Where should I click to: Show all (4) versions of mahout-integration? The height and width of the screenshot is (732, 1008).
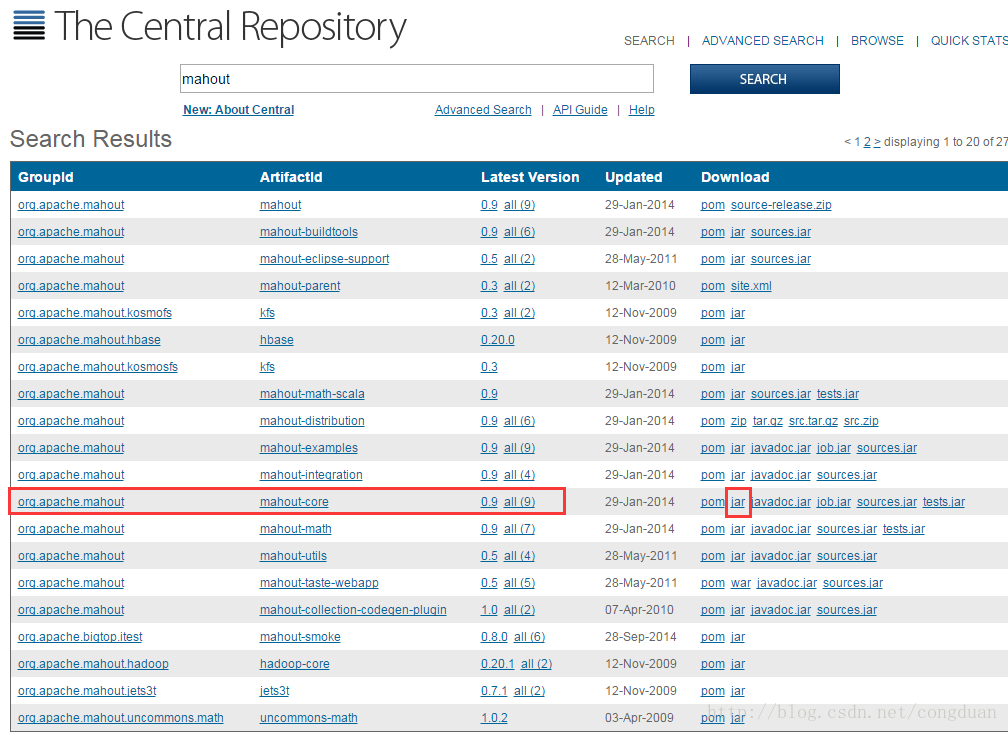click(519, 475)
